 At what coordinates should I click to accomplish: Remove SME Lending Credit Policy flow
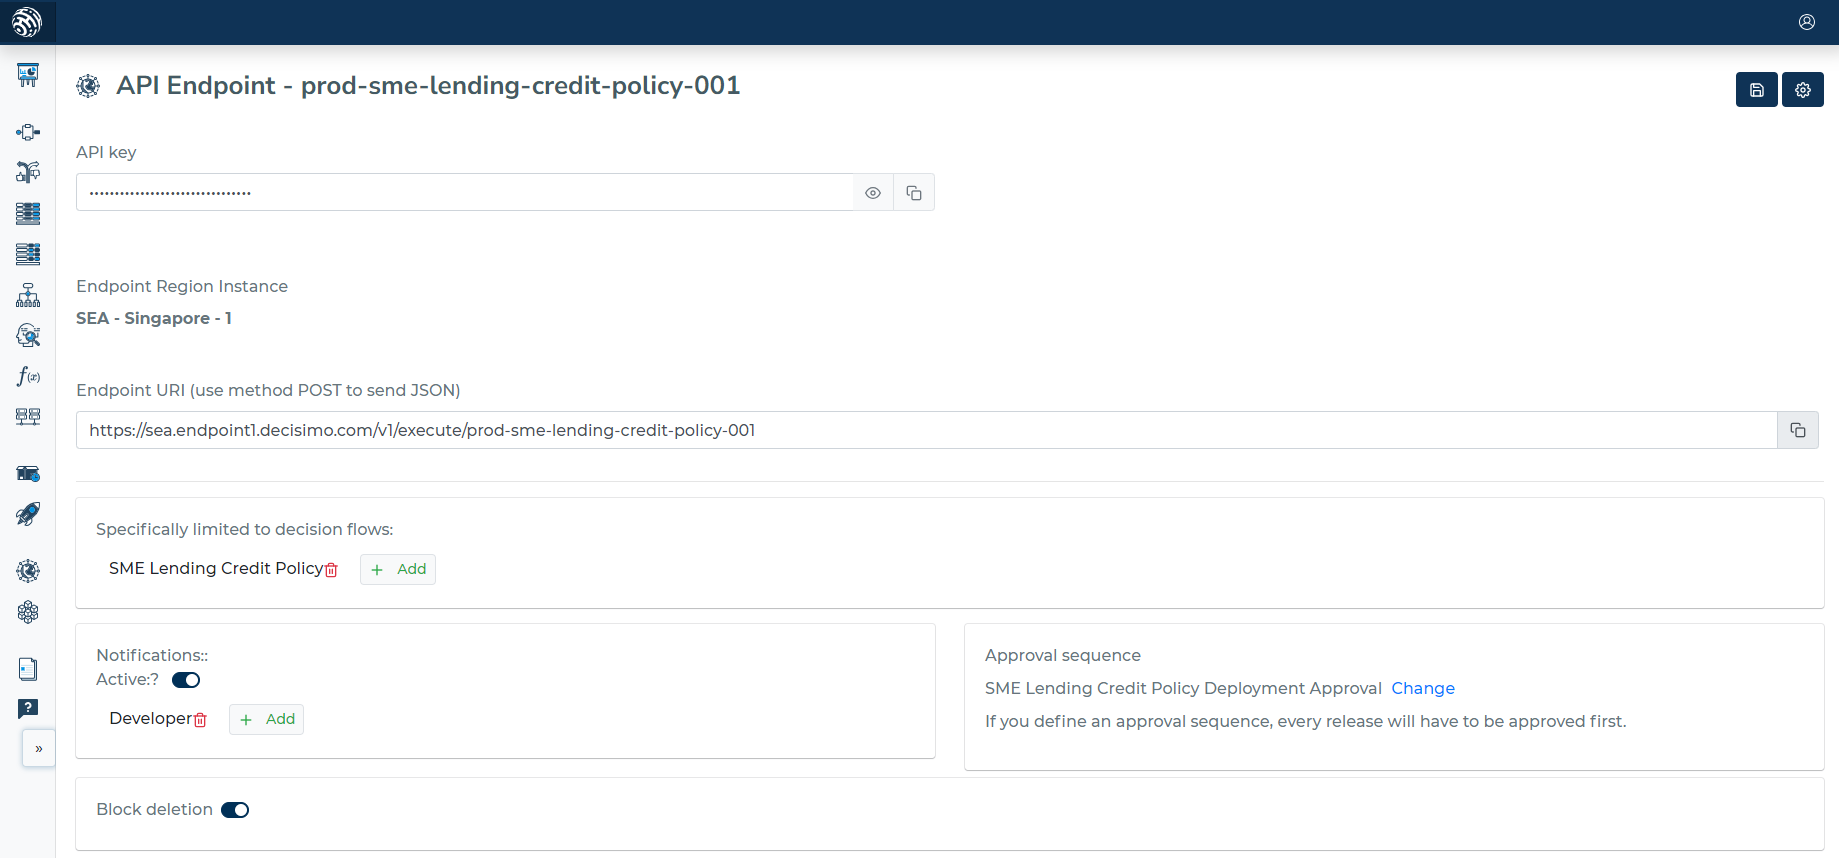click(332, 570)
